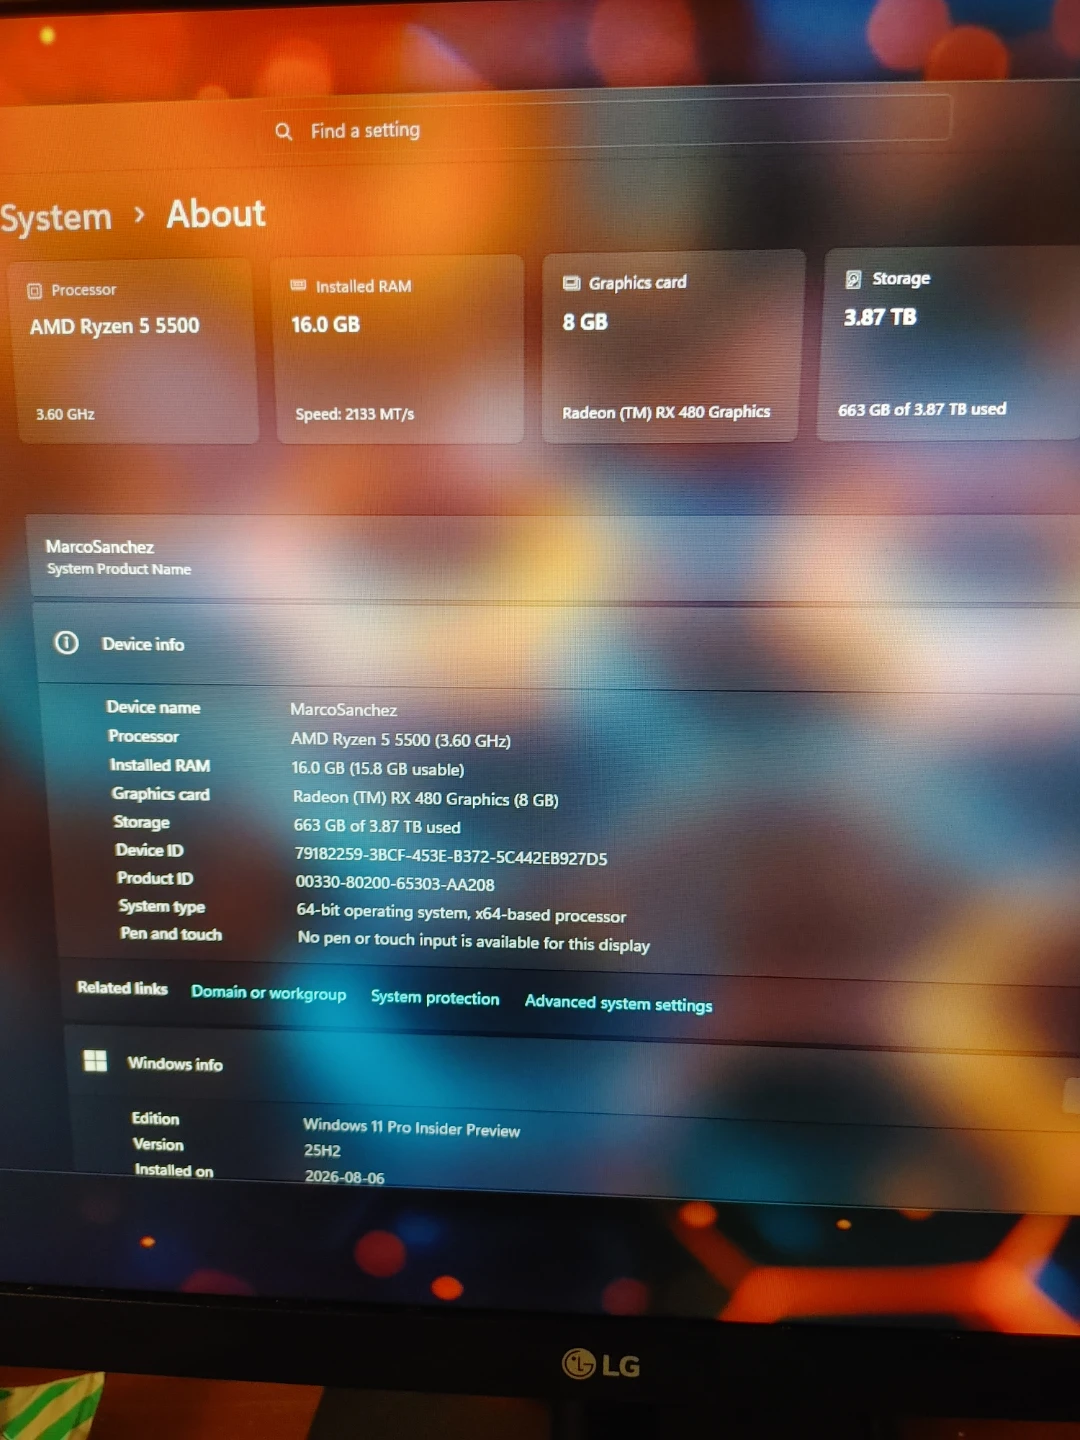Select the 16.0 GB (15.8 GB usable) value
The height and width of the screenshot is (1440, 1080).
click(378, 769)
